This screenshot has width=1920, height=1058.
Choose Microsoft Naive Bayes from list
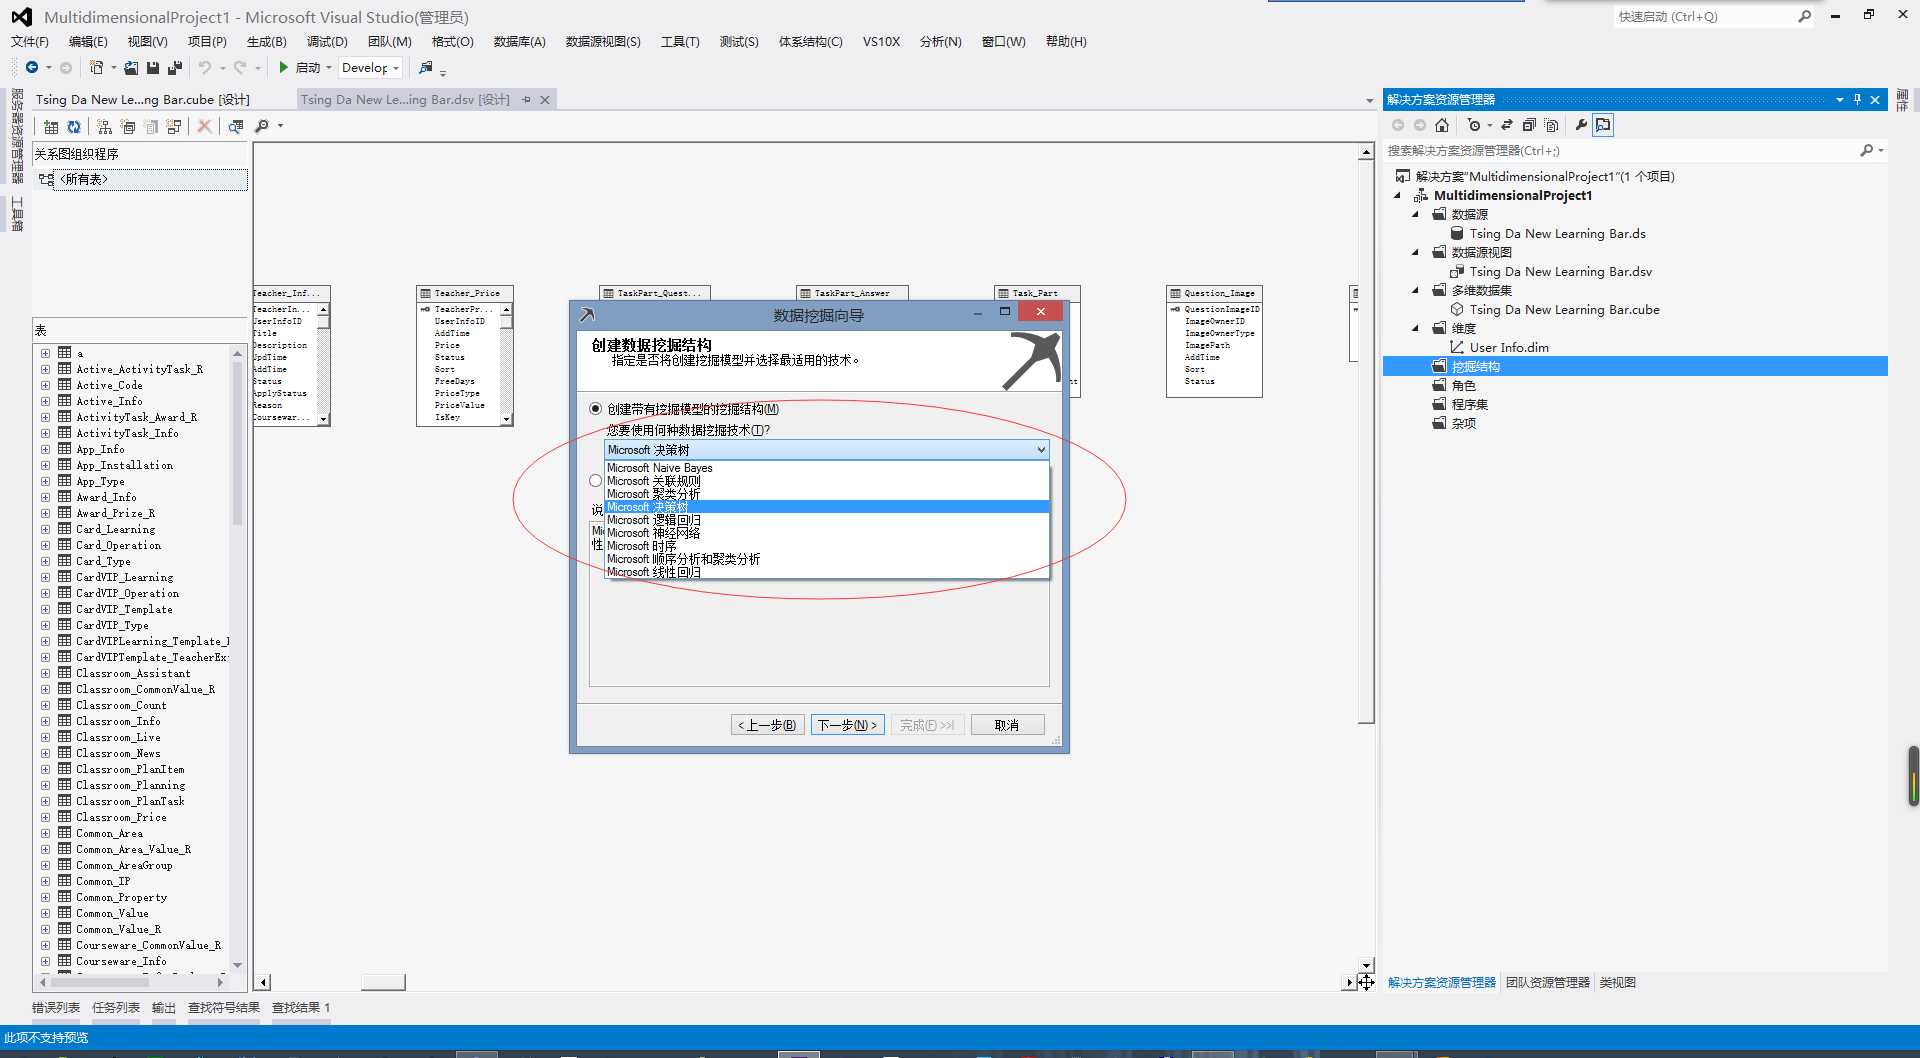coord(827,468)
